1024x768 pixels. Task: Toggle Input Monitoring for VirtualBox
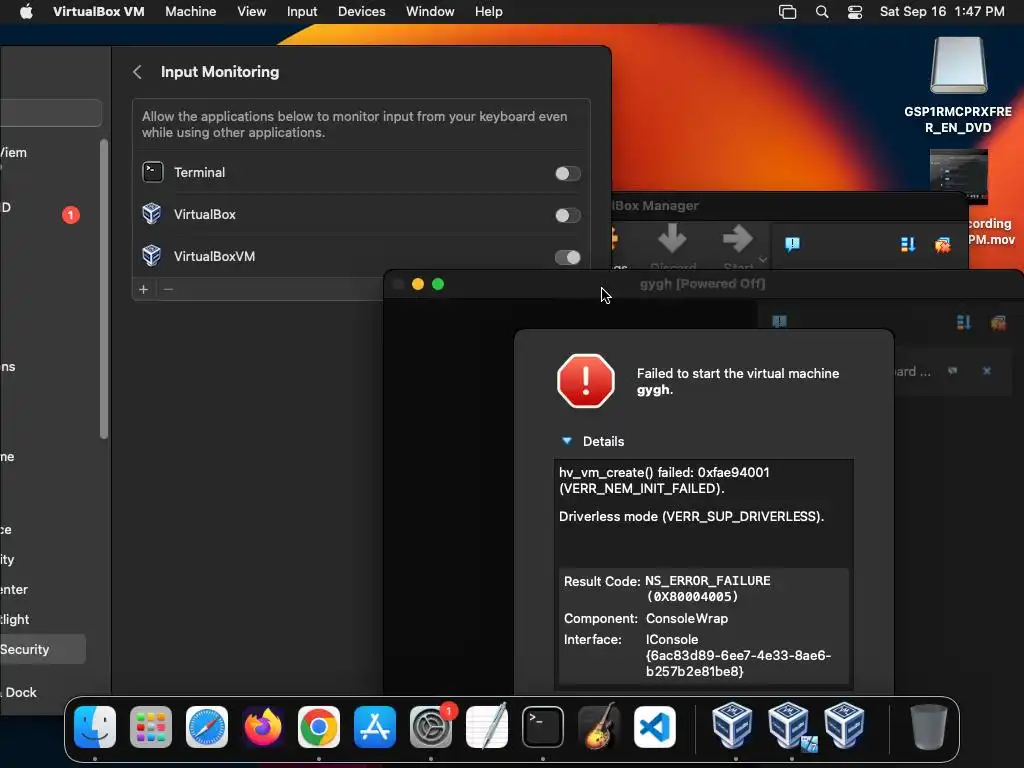[x=568, y=215]
